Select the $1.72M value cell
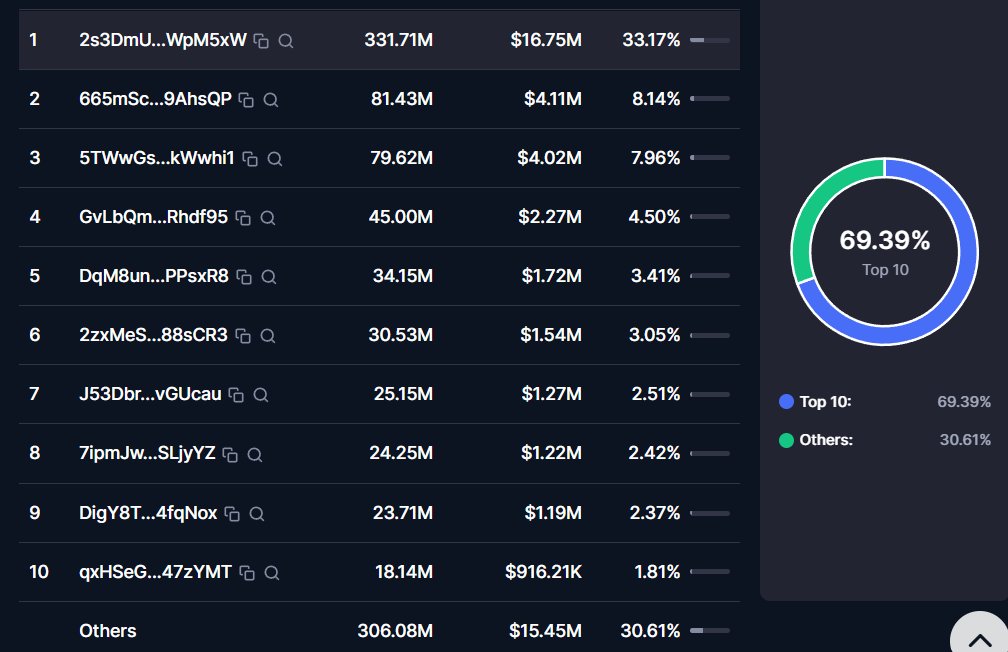 tap(552, 276)
